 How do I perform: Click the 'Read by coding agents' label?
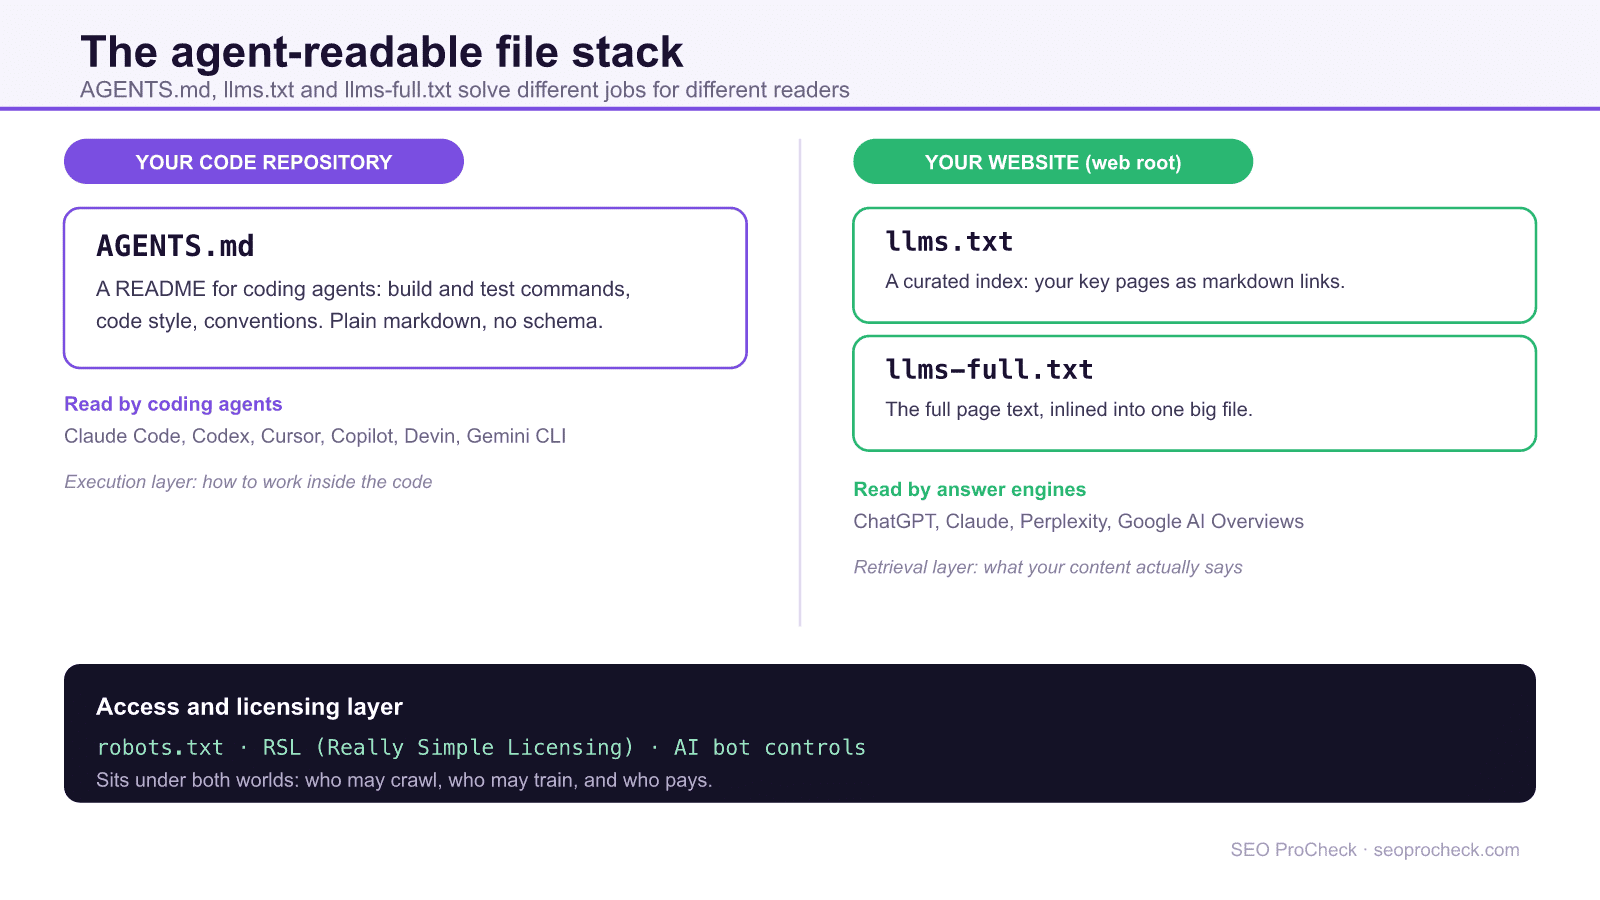[x=173, y=404]
